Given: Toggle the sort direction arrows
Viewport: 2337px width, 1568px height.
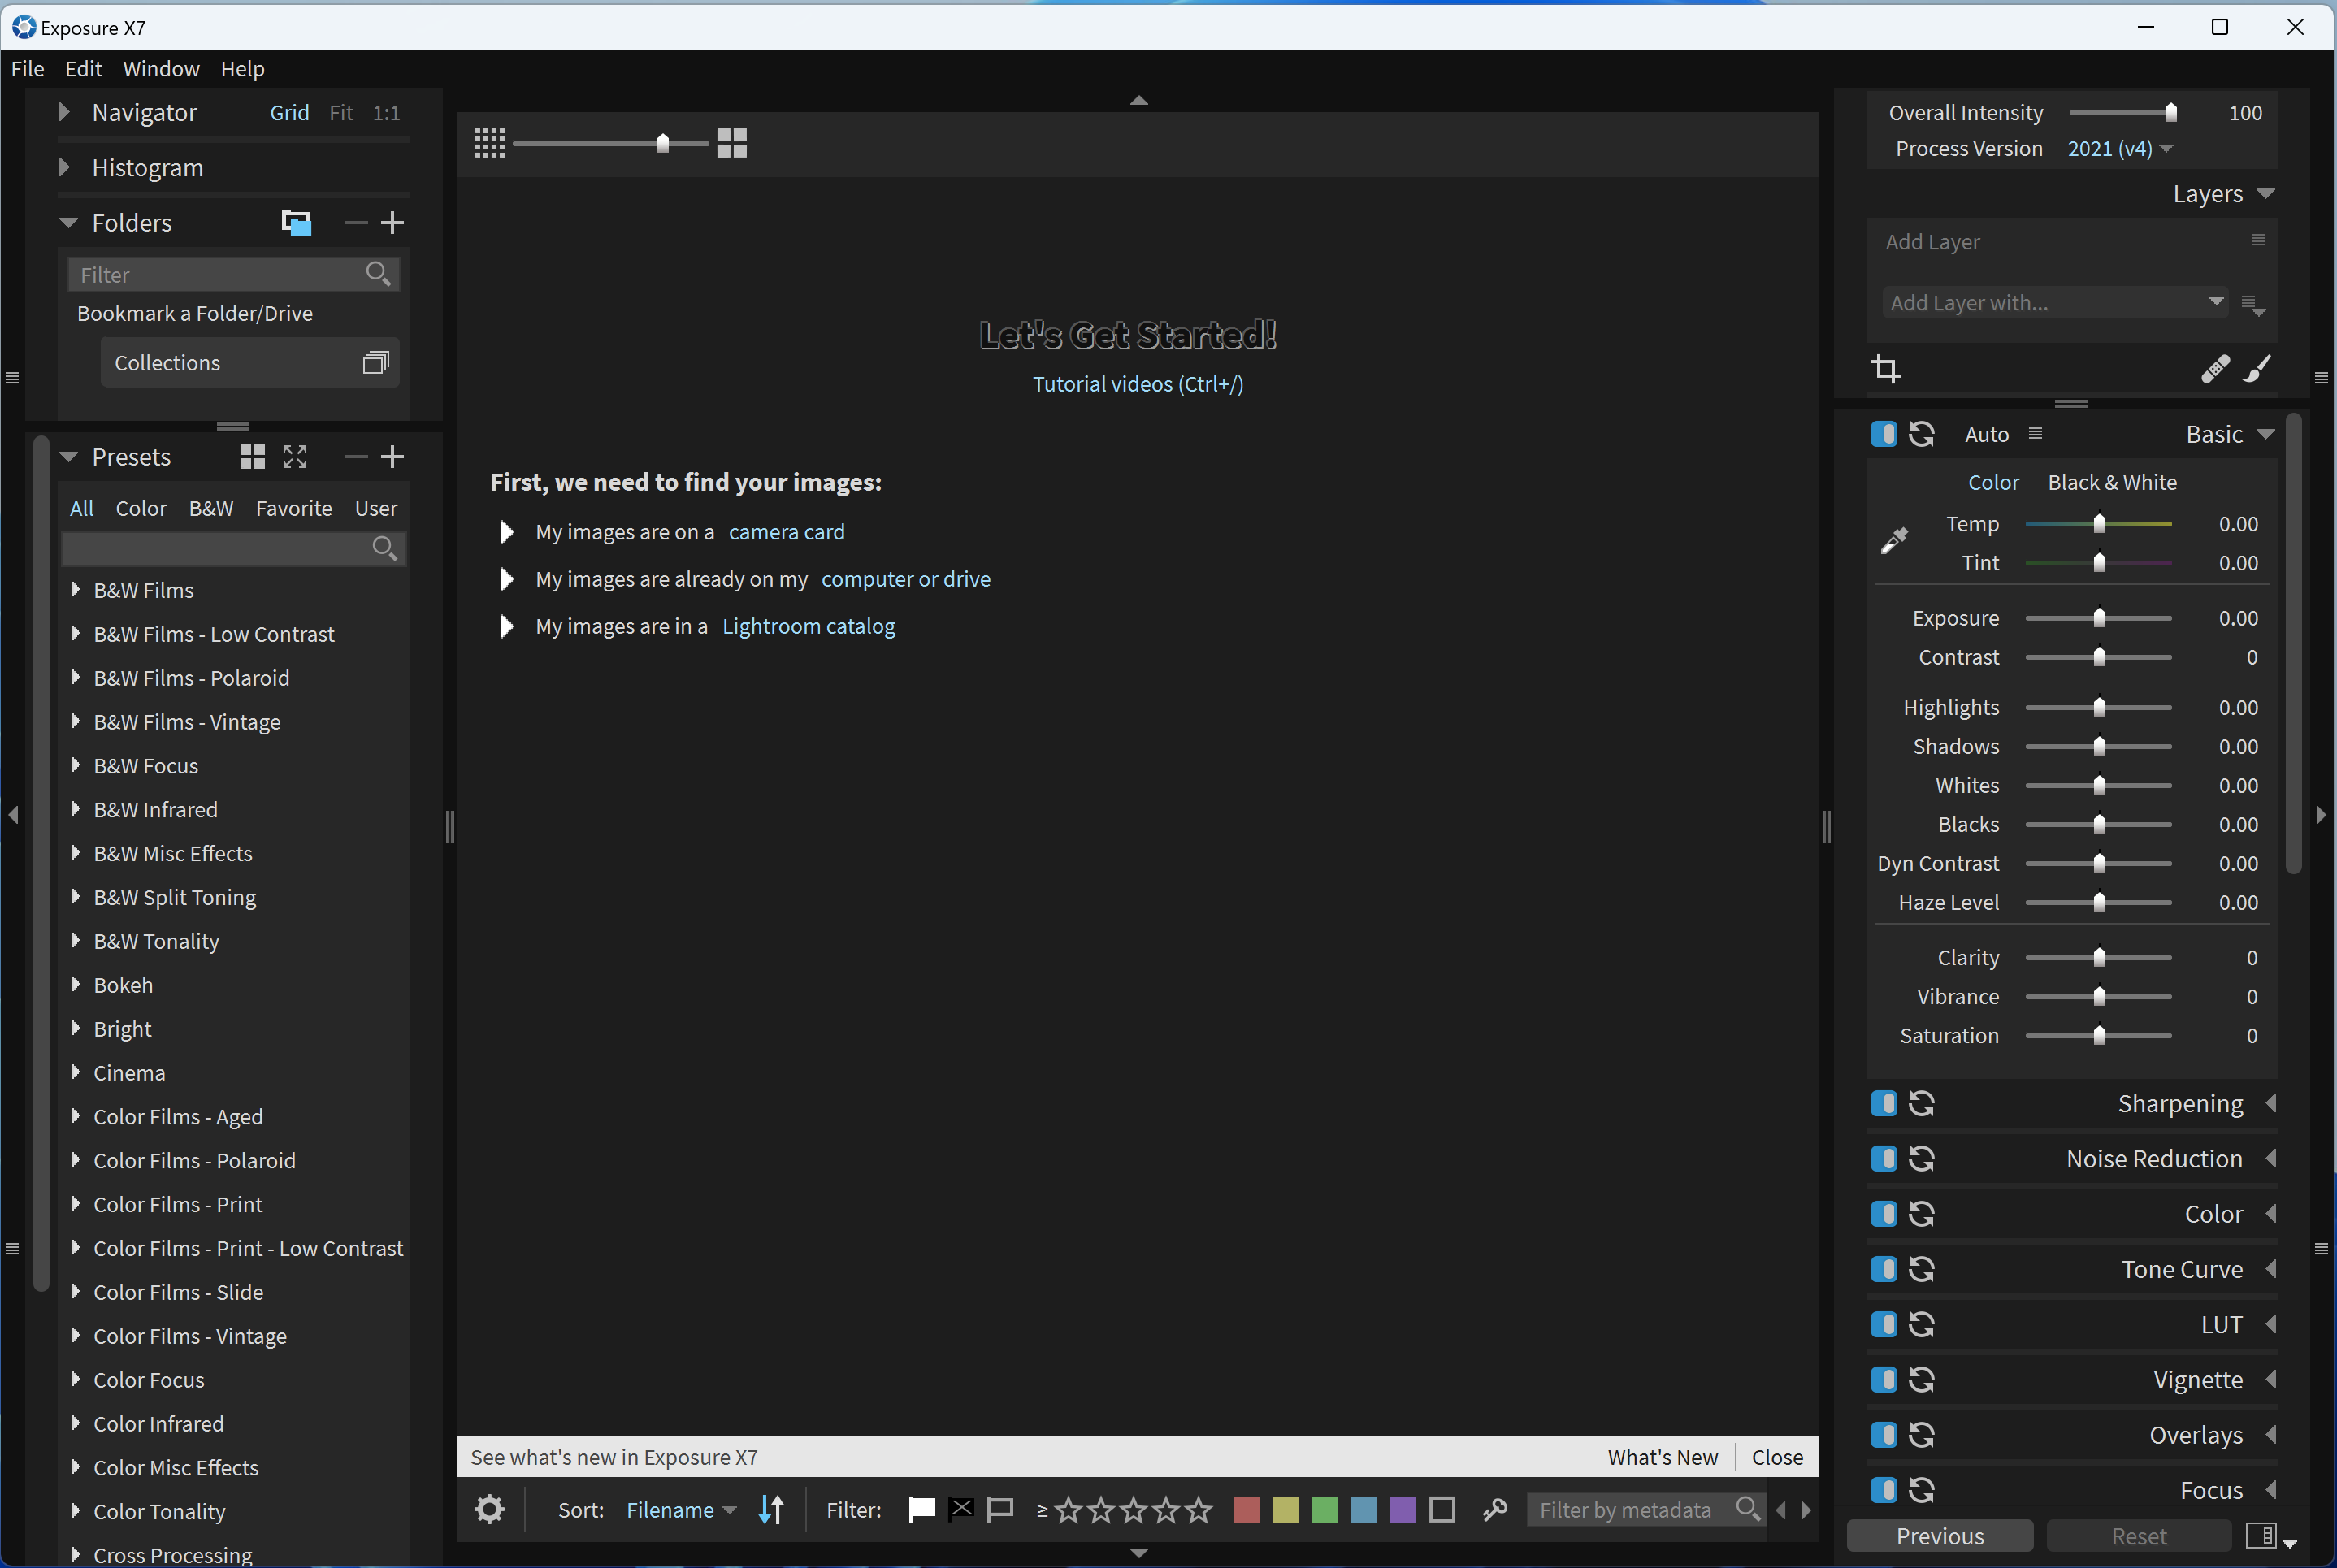Looking at the screenshot, I should click(x=771, y=1509).
